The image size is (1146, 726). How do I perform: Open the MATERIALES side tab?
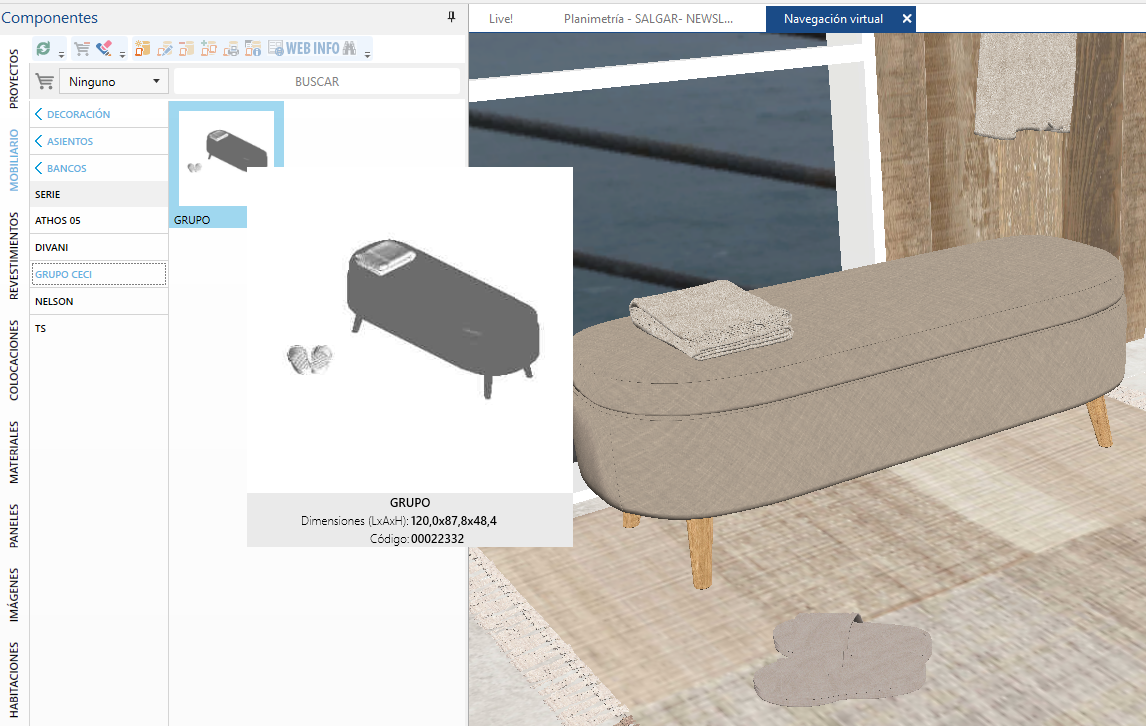[x=14, y=453]
